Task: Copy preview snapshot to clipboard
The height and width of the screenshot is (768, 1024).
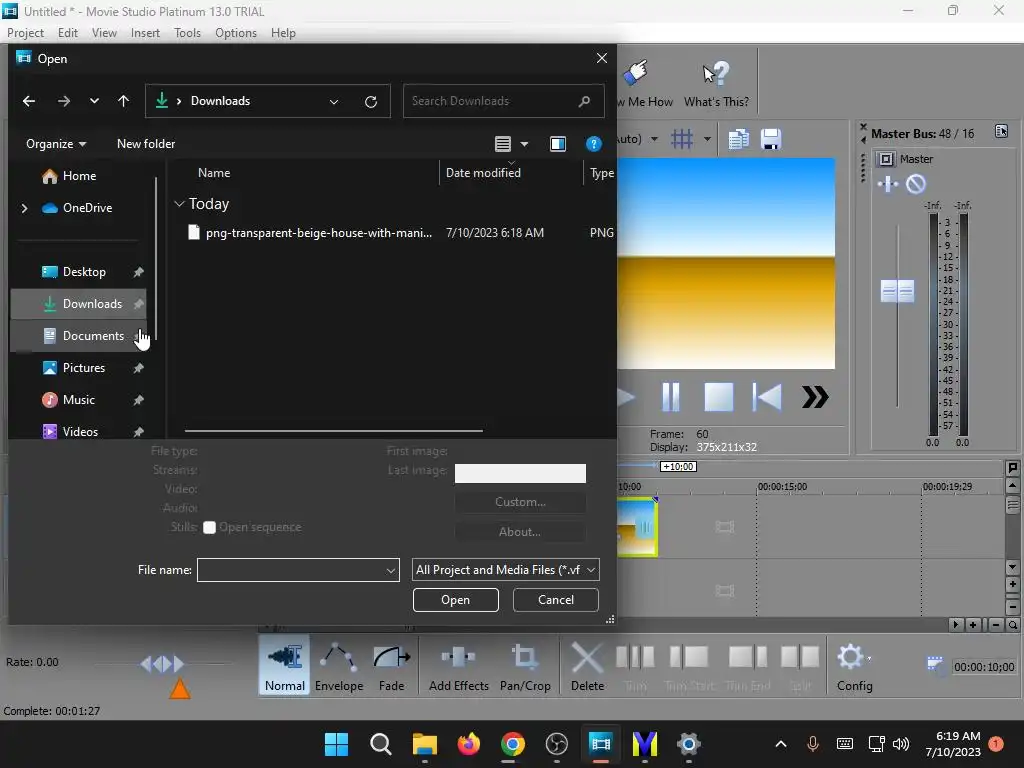Action: [739, 139]
